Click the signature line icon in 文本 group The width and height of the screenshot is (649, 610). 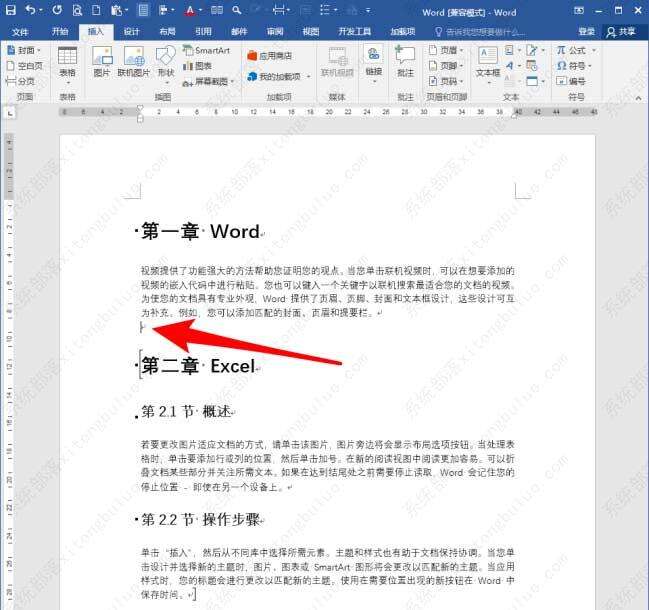[x=532, y=50]
